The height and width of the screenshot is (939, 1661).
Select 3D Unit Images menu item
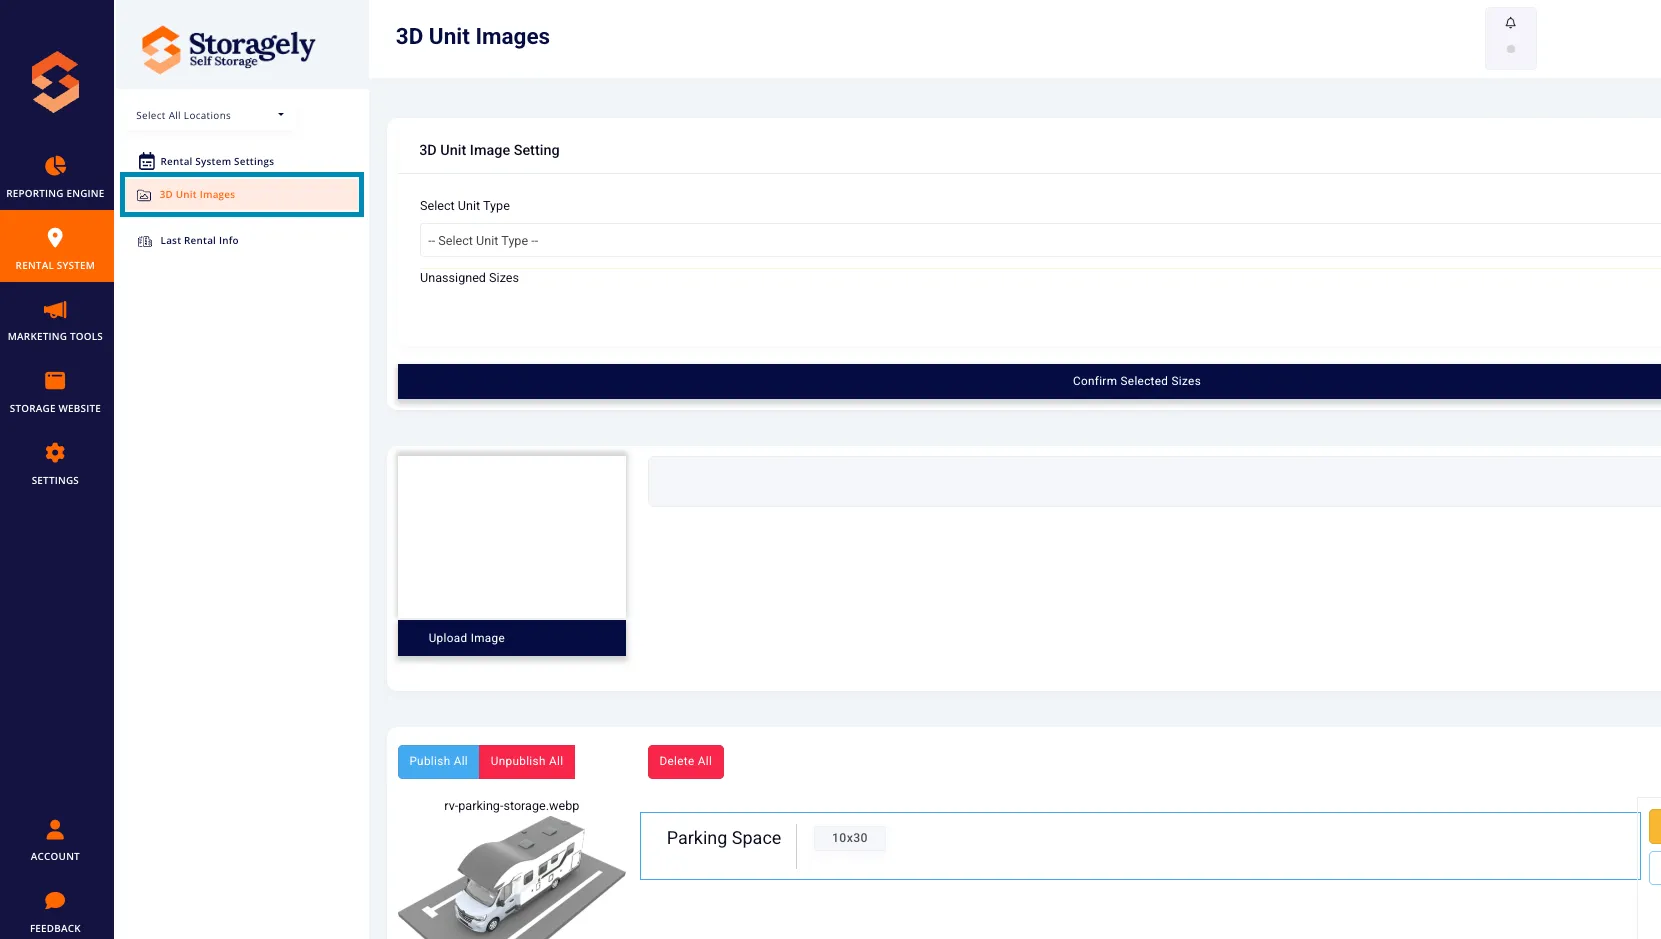(x=242, y=195)
